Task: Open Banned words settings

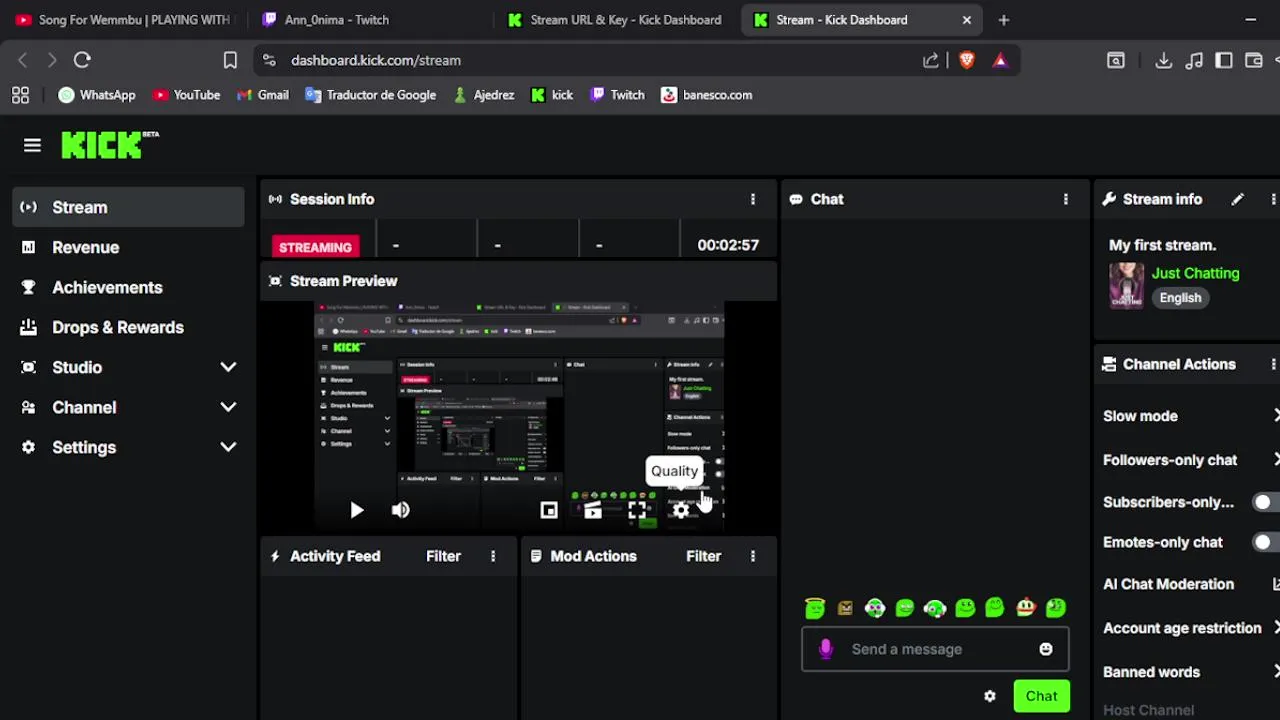Action: pos(1190,672)
